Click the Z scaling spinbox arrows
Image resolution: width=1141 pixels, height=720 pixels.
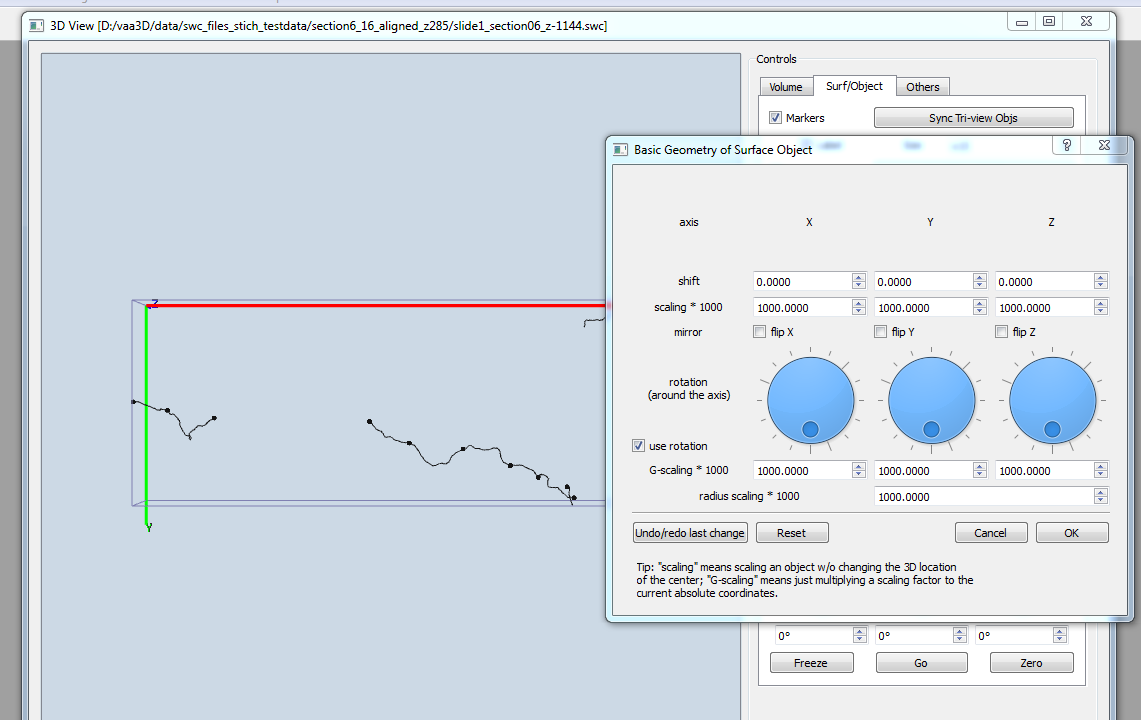click(1101, 308)
